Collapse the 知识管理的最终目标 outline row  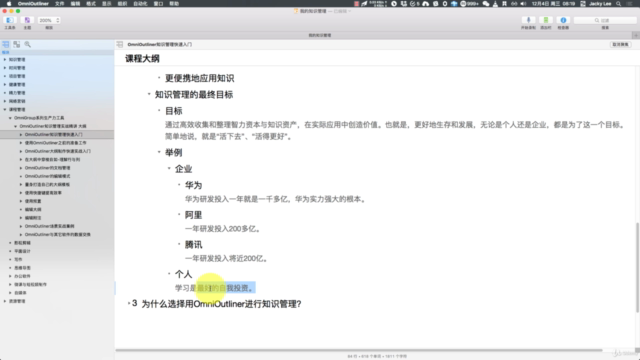tap(149, 94)
